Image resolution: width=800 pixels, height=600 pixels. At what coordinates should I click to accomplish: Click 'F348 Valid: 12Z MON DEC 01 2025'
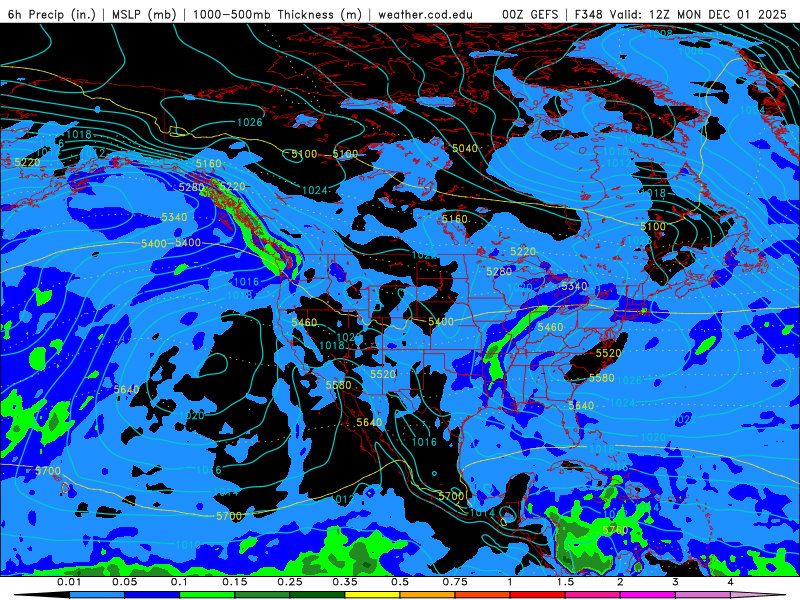(681, 14)
